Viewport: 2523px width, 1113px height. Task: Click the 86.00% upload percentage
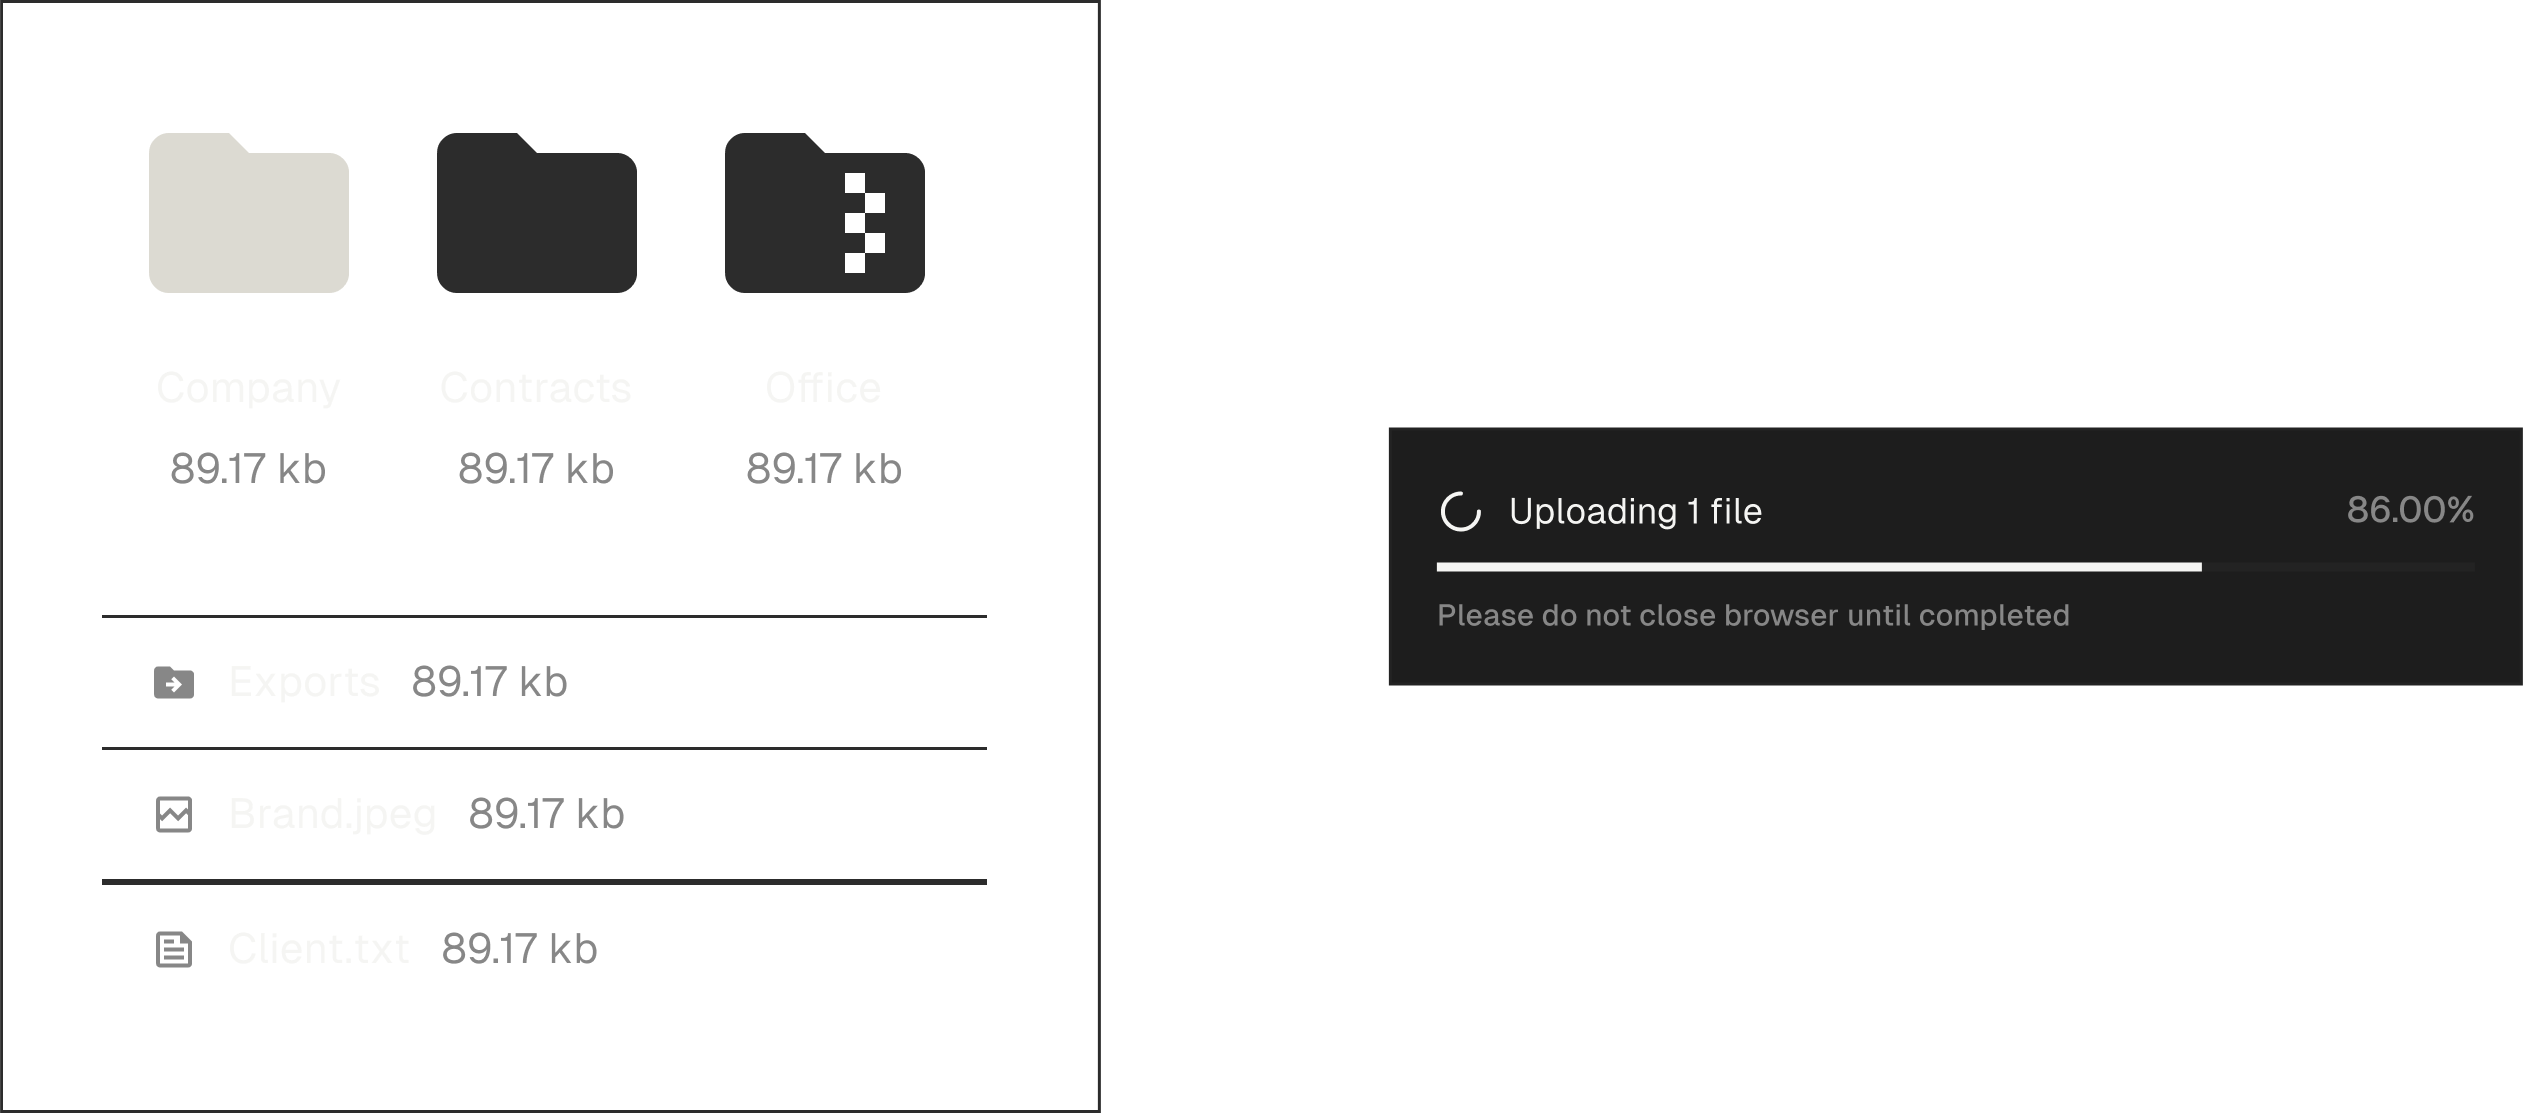coord(2410,510)
